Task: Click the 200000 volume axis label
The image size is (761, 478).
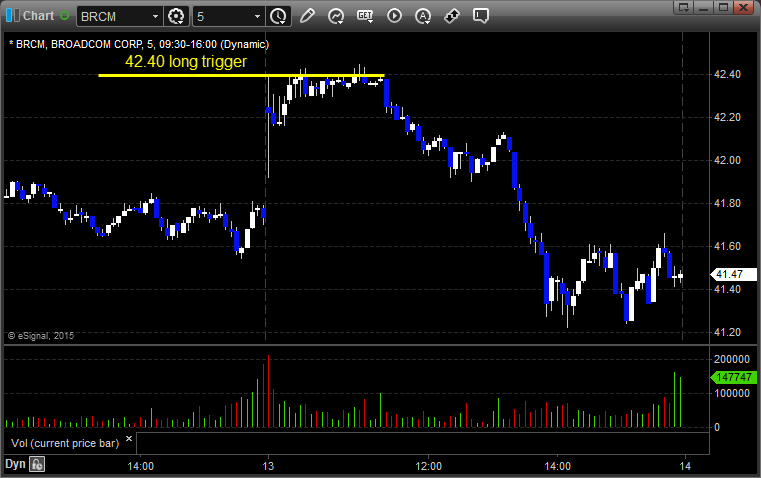Action: [x=732, y=359]
